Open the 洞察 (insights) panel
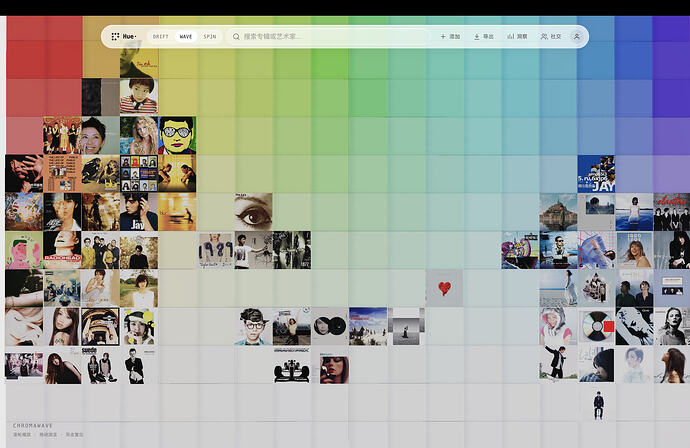This screenshot has width=690, height=448. pyautogui.click(x=517, y=37)
